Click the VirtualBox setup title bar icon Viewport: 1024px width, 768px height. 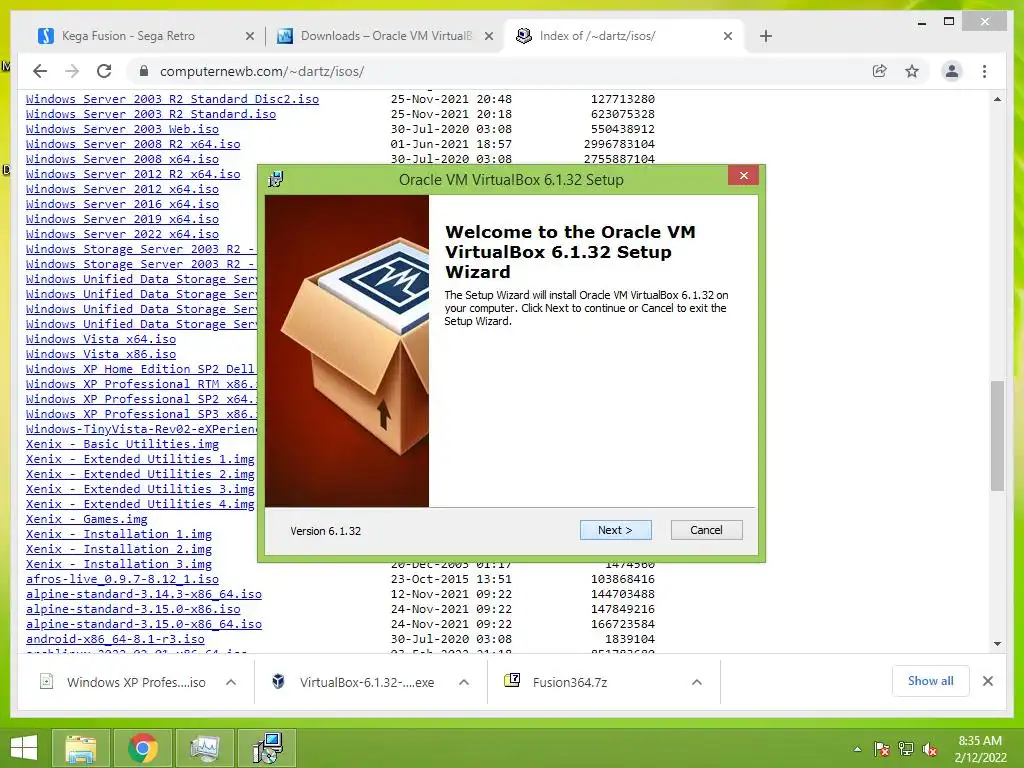point(276,179)
